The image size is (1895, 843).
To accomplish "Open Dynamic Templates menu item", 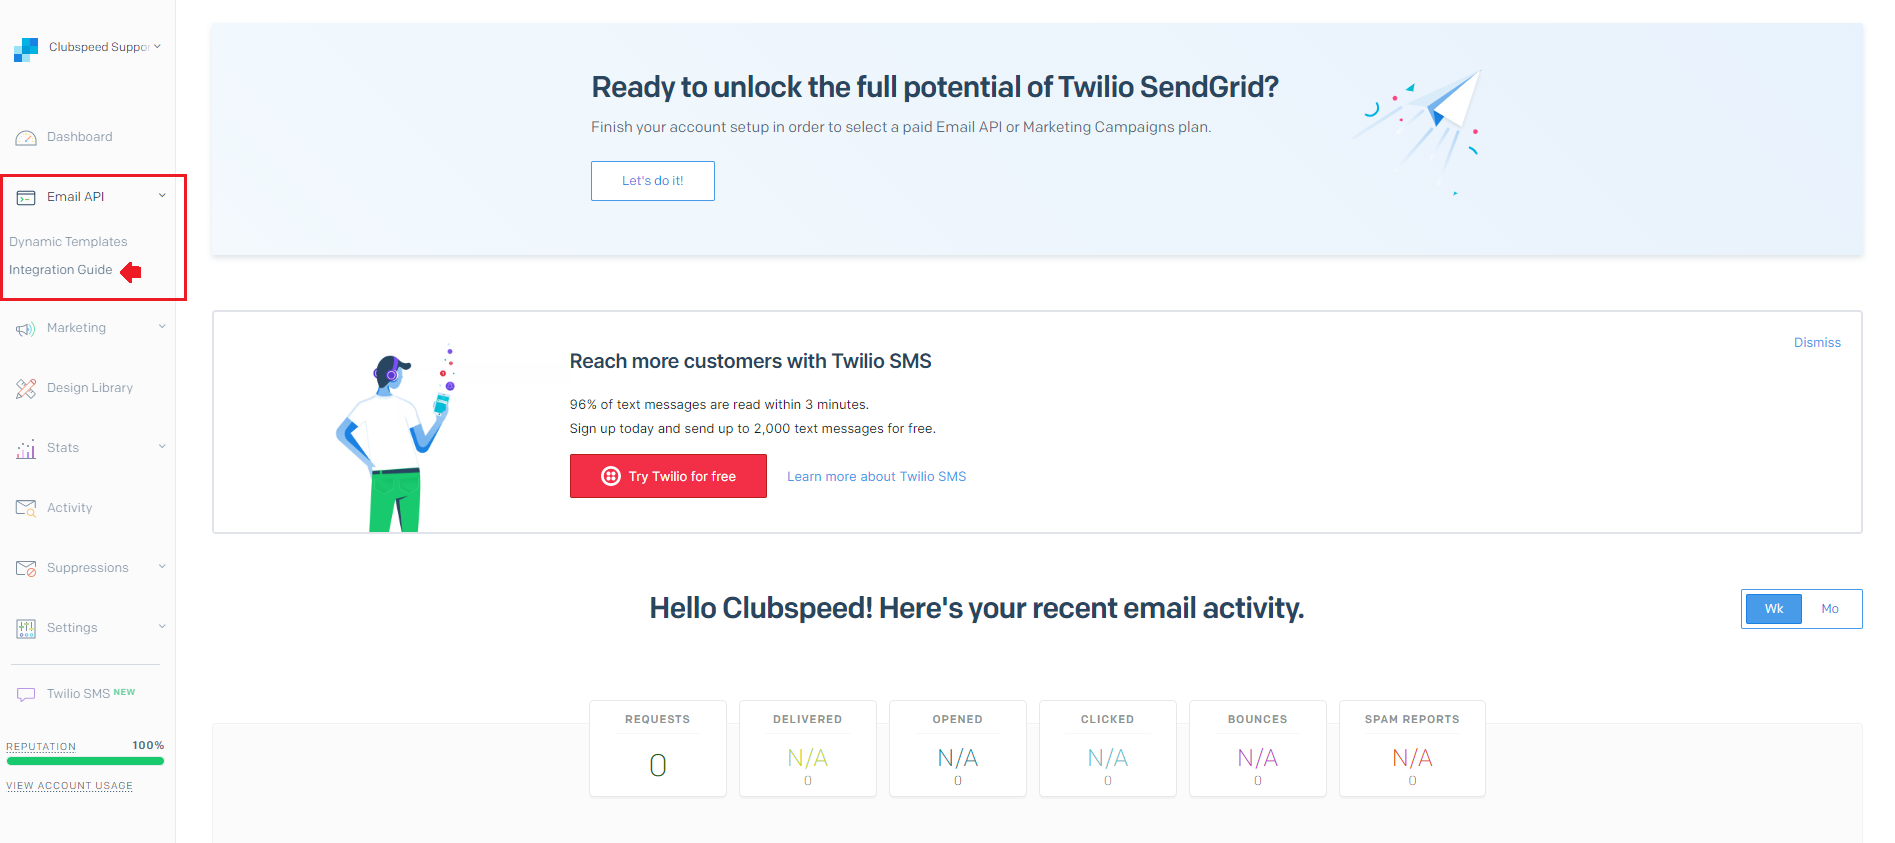I will pos(68,242).
